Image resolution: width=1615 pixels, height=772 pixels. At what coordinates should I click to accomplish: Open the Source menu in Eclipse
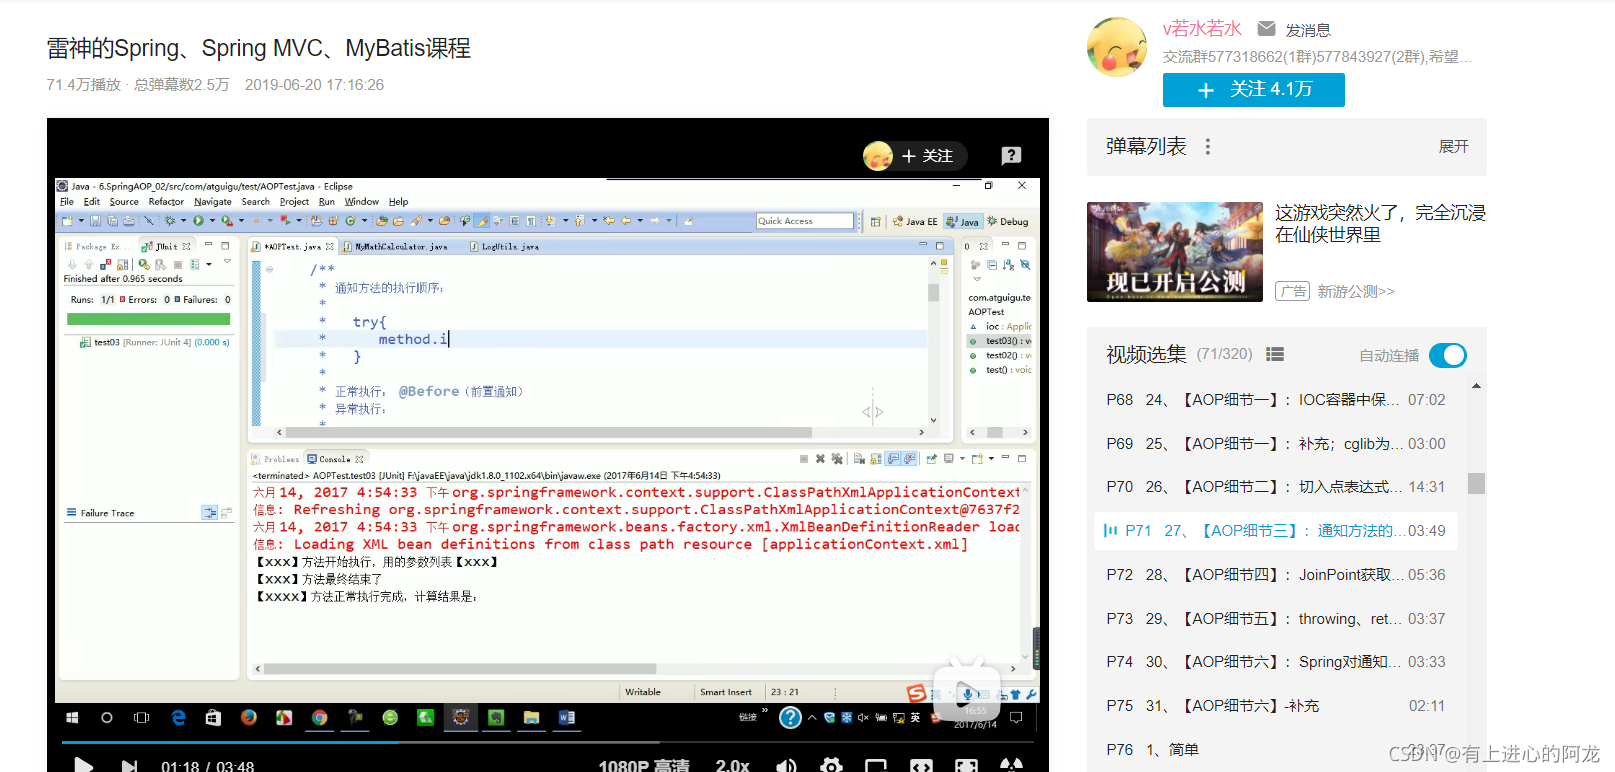pyautogui.click(x=124, y=202)
